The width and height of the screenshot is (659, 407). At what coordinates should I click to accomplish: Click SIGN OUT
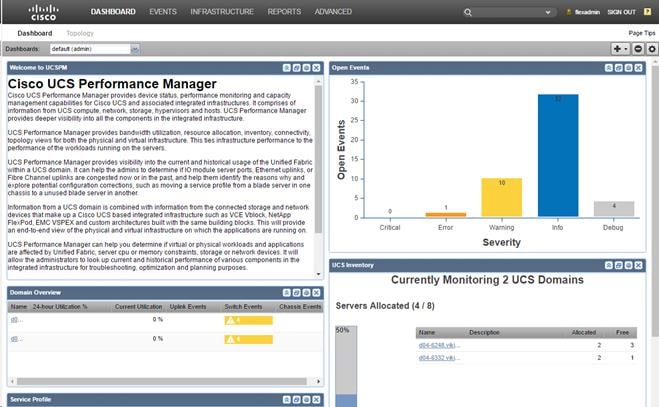click(621, 12)
